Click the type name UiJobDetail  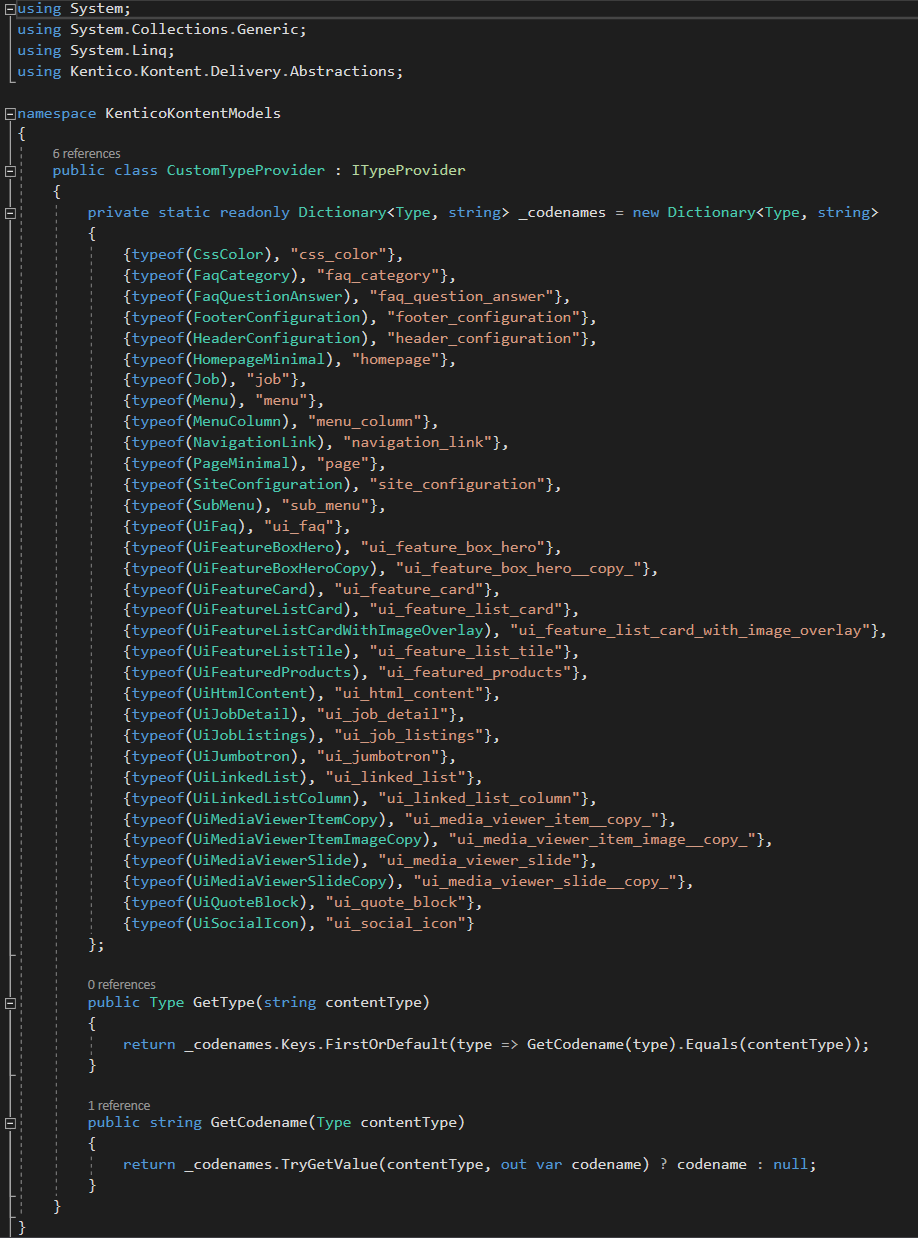(241, 717)
